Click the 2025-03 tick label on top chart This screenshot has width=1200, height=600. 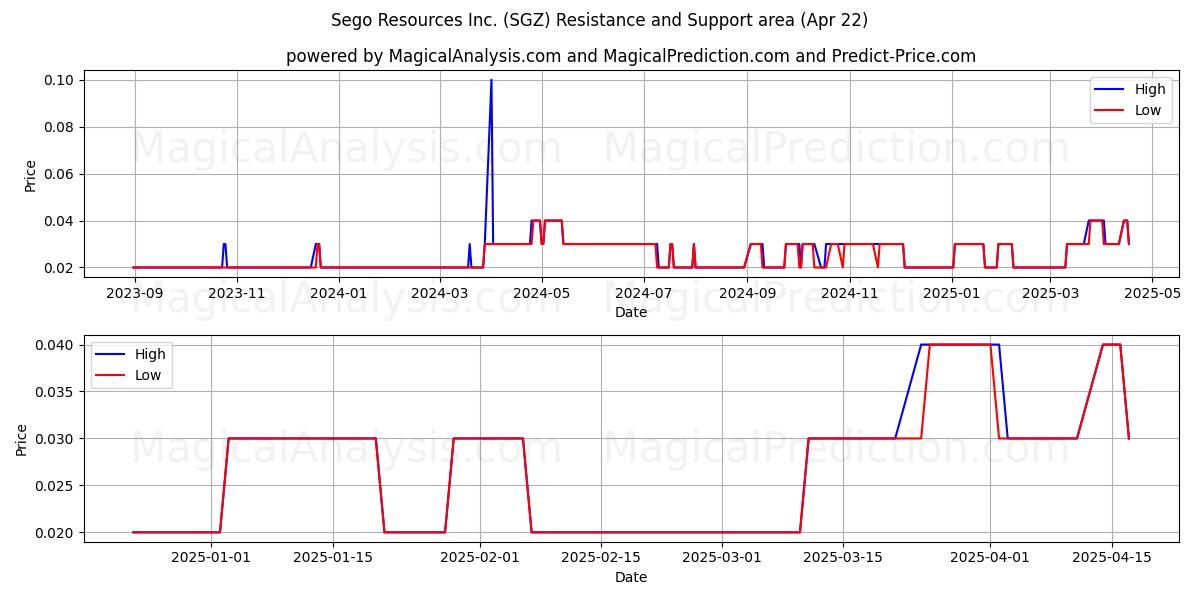[x=1050, y=294]
